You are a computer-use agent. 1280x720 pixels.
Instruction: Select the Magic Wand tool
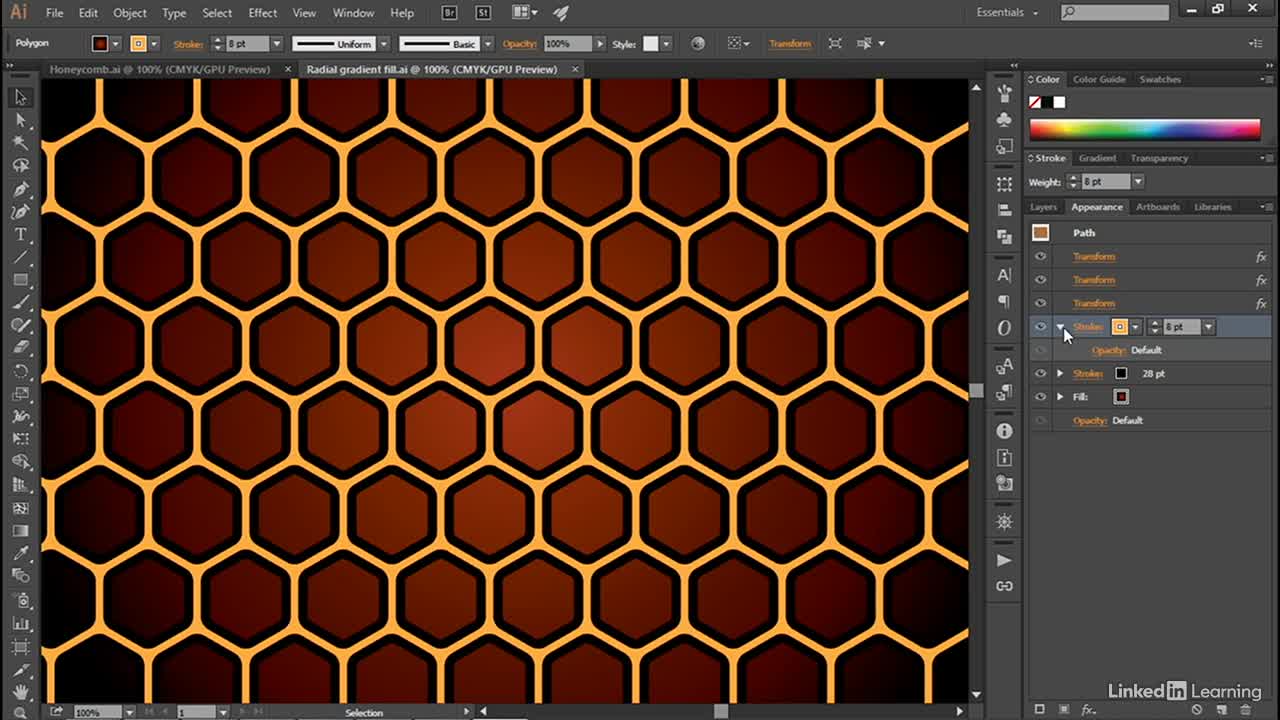tap(20, 143)
